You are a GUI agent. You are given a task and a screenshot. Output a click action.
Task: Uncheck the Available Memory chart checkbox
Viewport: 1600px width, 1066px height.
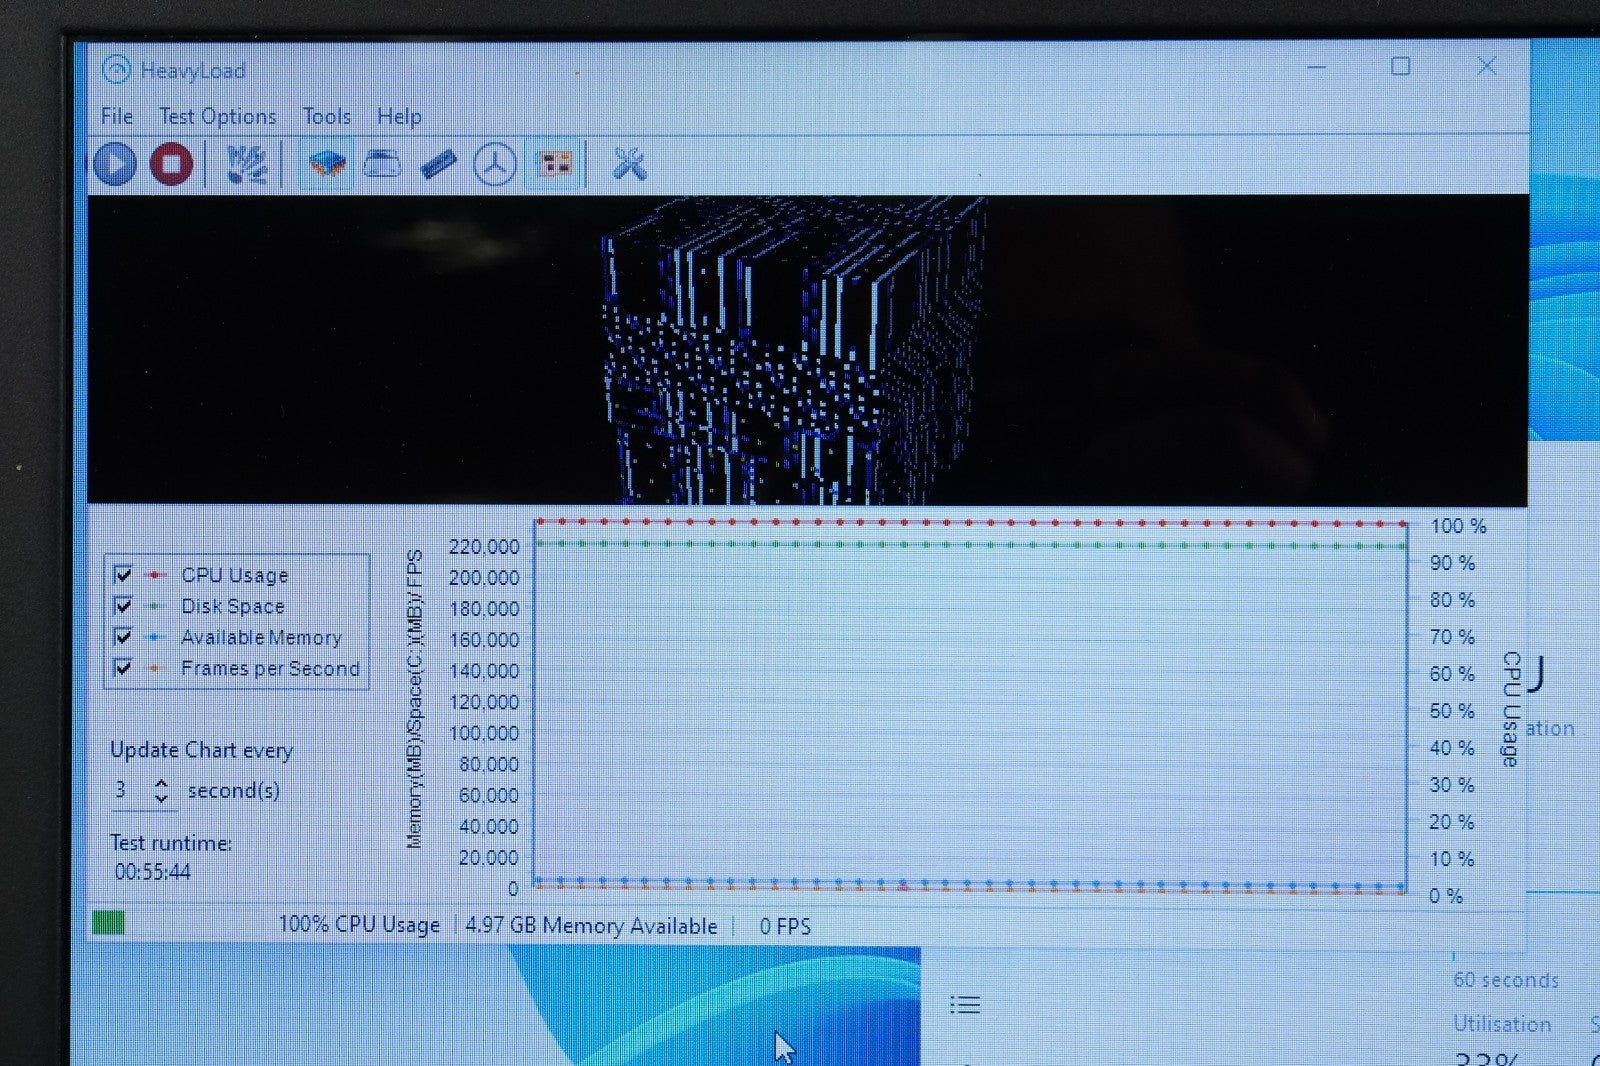123,636
